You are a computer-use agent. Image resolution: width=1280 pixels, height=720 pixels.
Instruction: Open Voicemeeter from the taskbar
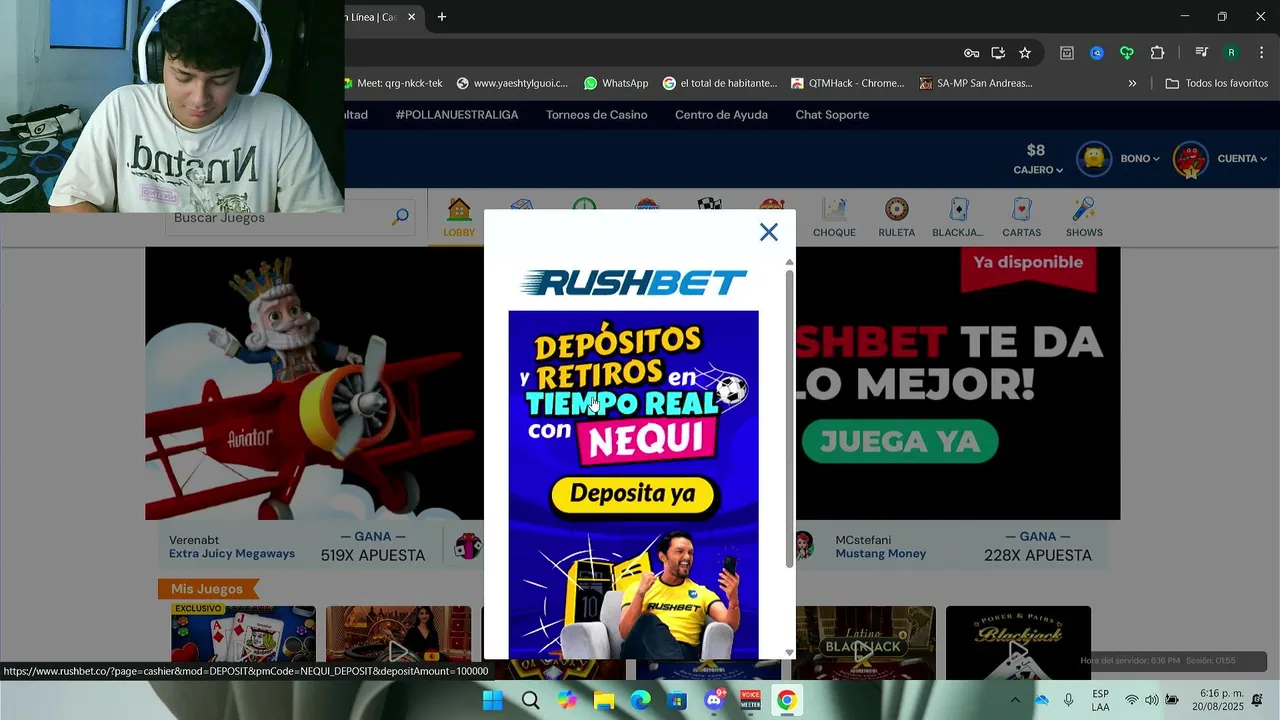751,700
